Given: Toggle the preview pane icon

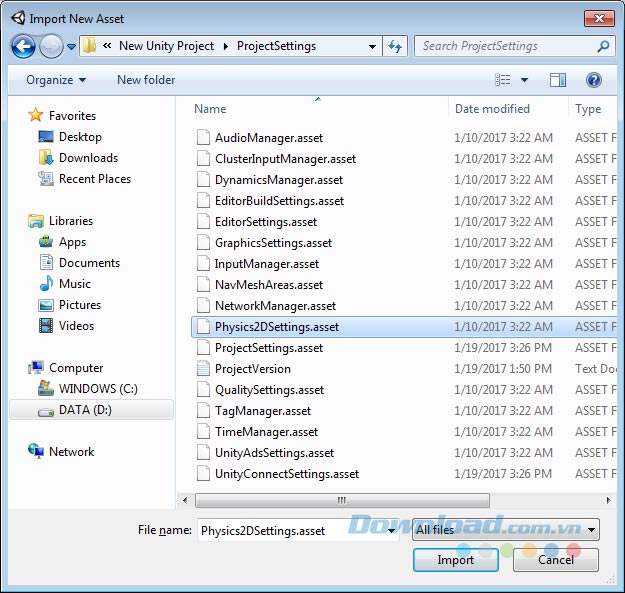Looking at the screenshot, I should 558,80.
